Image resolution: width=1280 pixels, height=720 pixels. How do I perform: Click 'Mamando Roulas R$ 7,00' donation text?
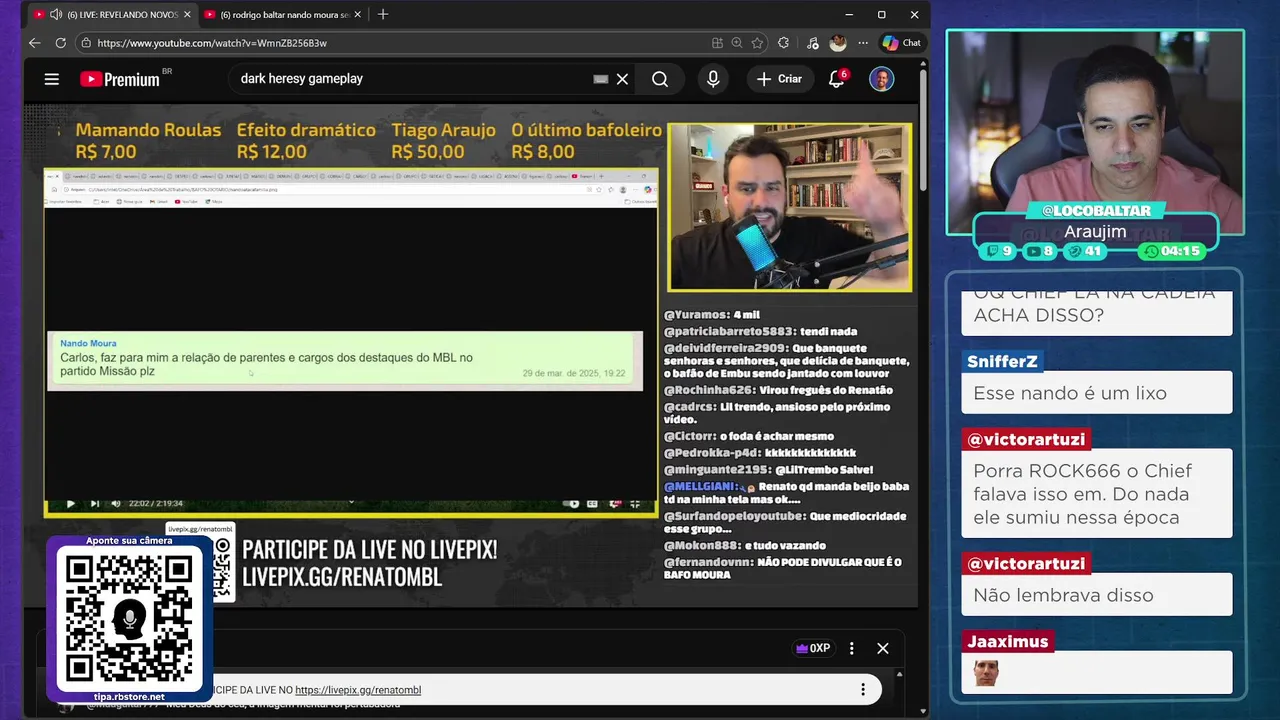point(148,141)
